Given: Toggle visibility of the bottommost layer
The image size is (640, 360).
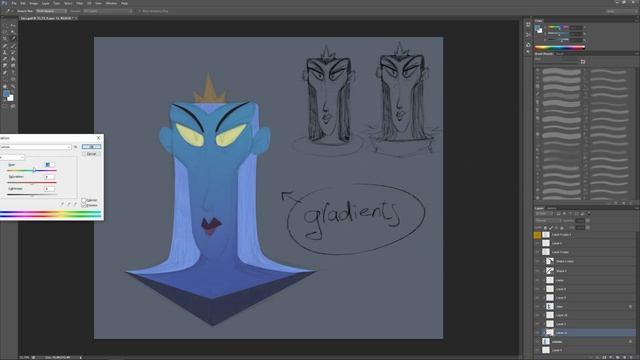Looking at the screenshot, I should tap(537, 350).
